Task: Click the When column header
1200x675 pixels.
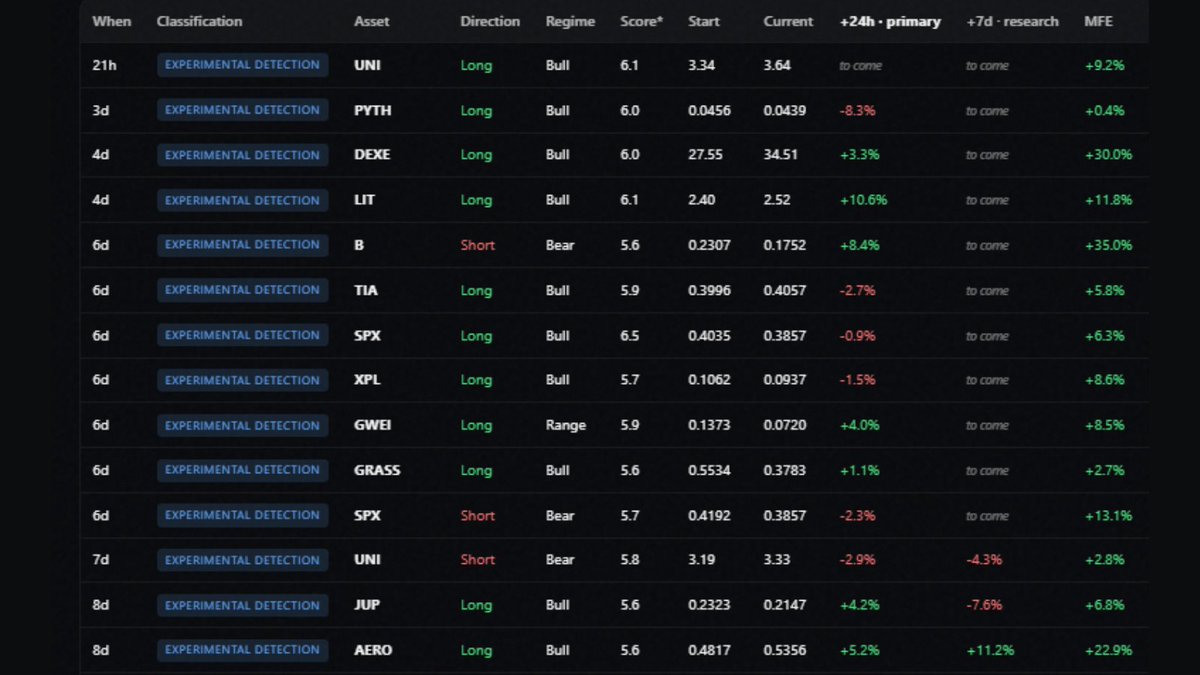Action: point(111,21)
